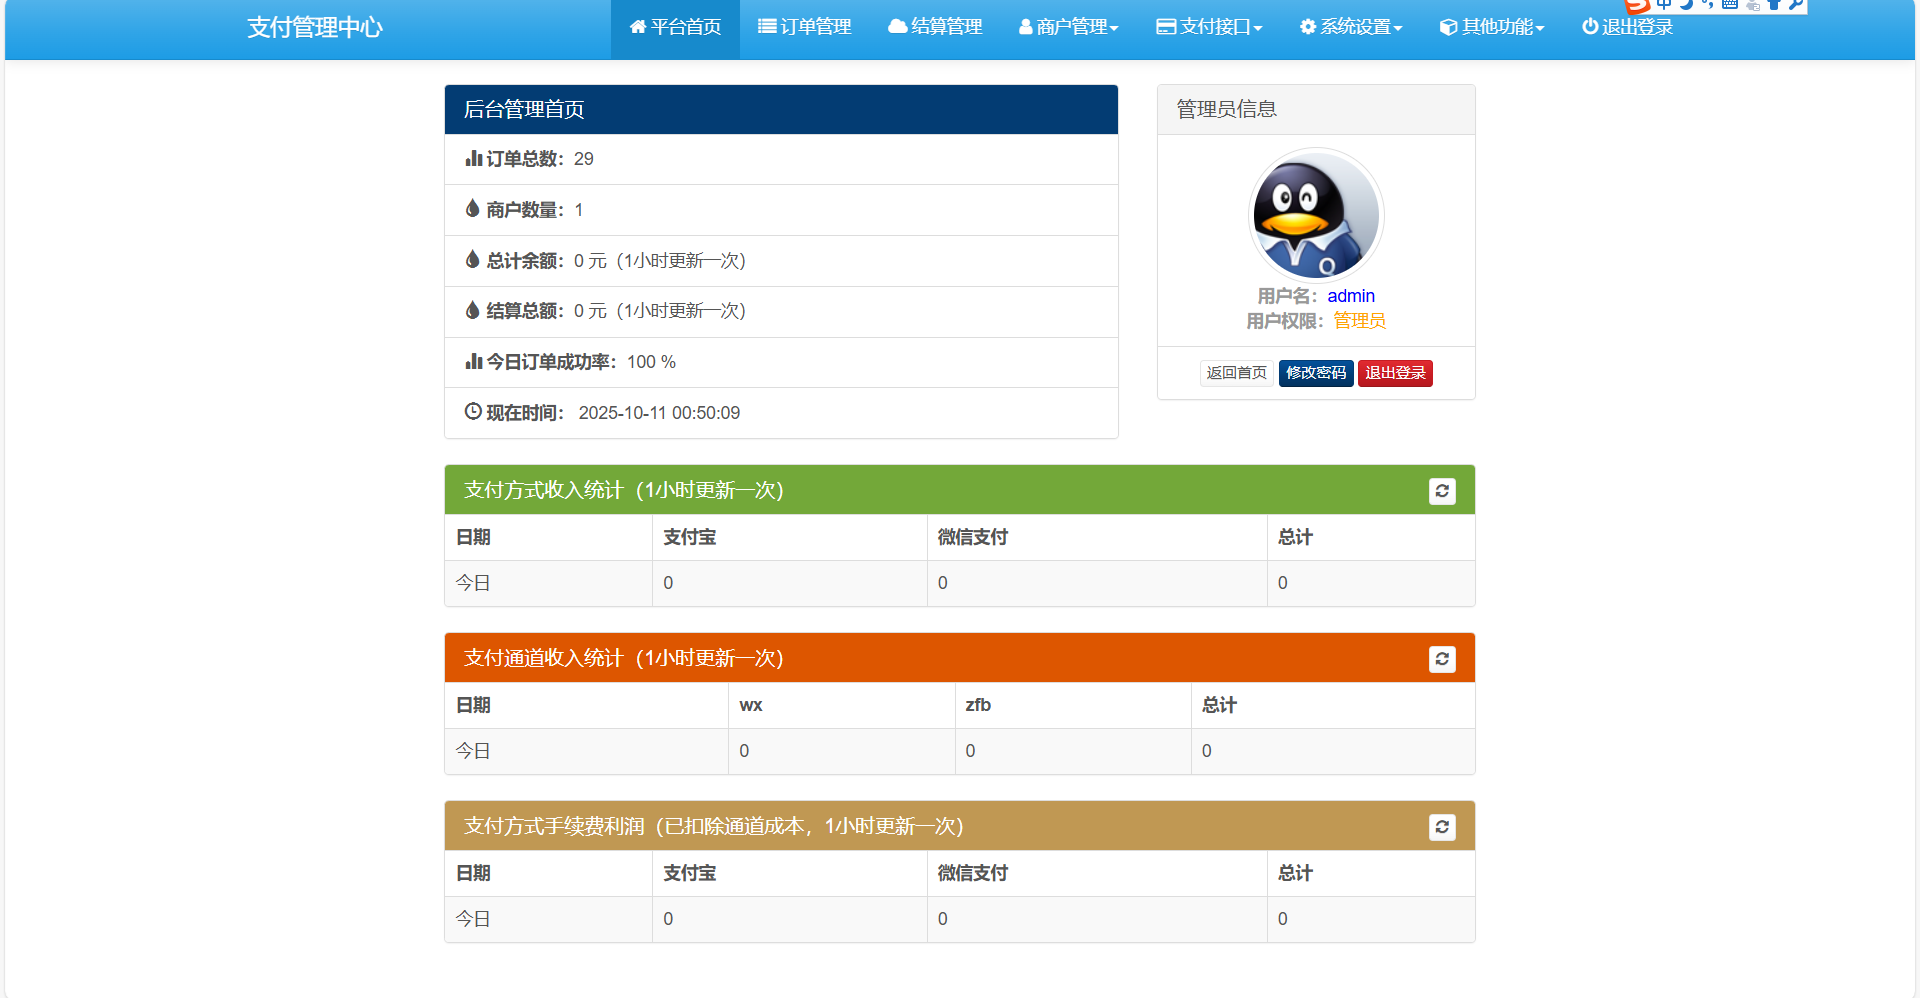Refresh the 支付通道收入统计 panel

pyautogui.click(x=1442, y=659)
